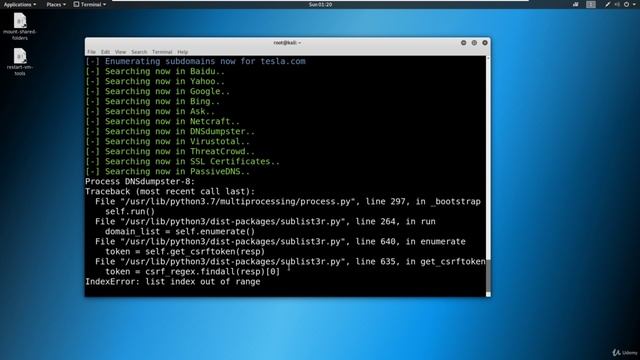
Task: Open the restart-vm-tools desktop file
Action: (20, 62)
